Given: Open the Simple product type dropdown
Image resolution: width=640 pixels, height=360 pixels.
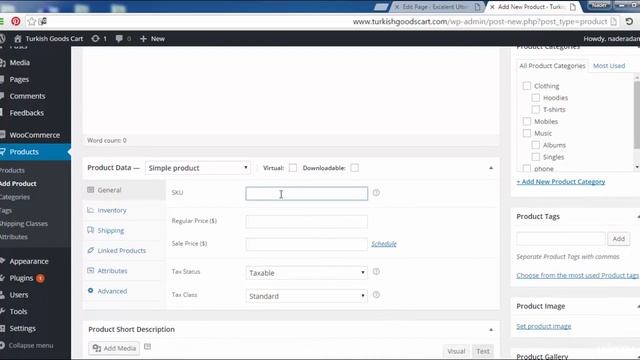Looking at the screenshot, I should (x=198, y=168).
